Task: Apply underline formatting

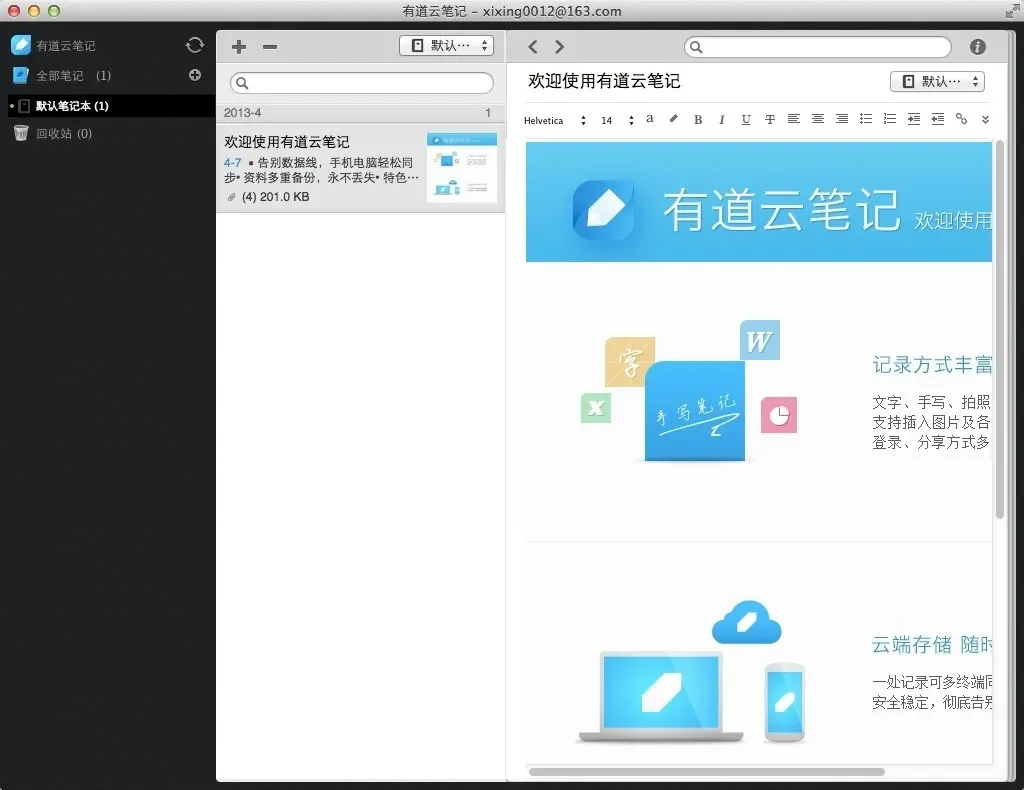Action: click(x=745, y=120)
